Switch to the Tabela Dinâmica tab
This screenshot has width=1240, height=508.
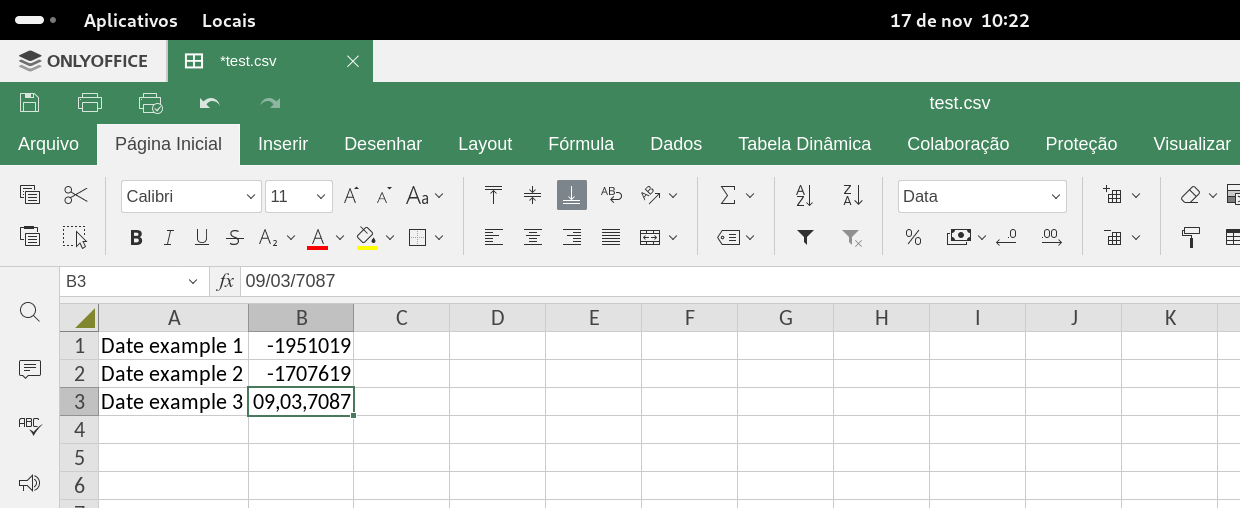coord(804,144)
